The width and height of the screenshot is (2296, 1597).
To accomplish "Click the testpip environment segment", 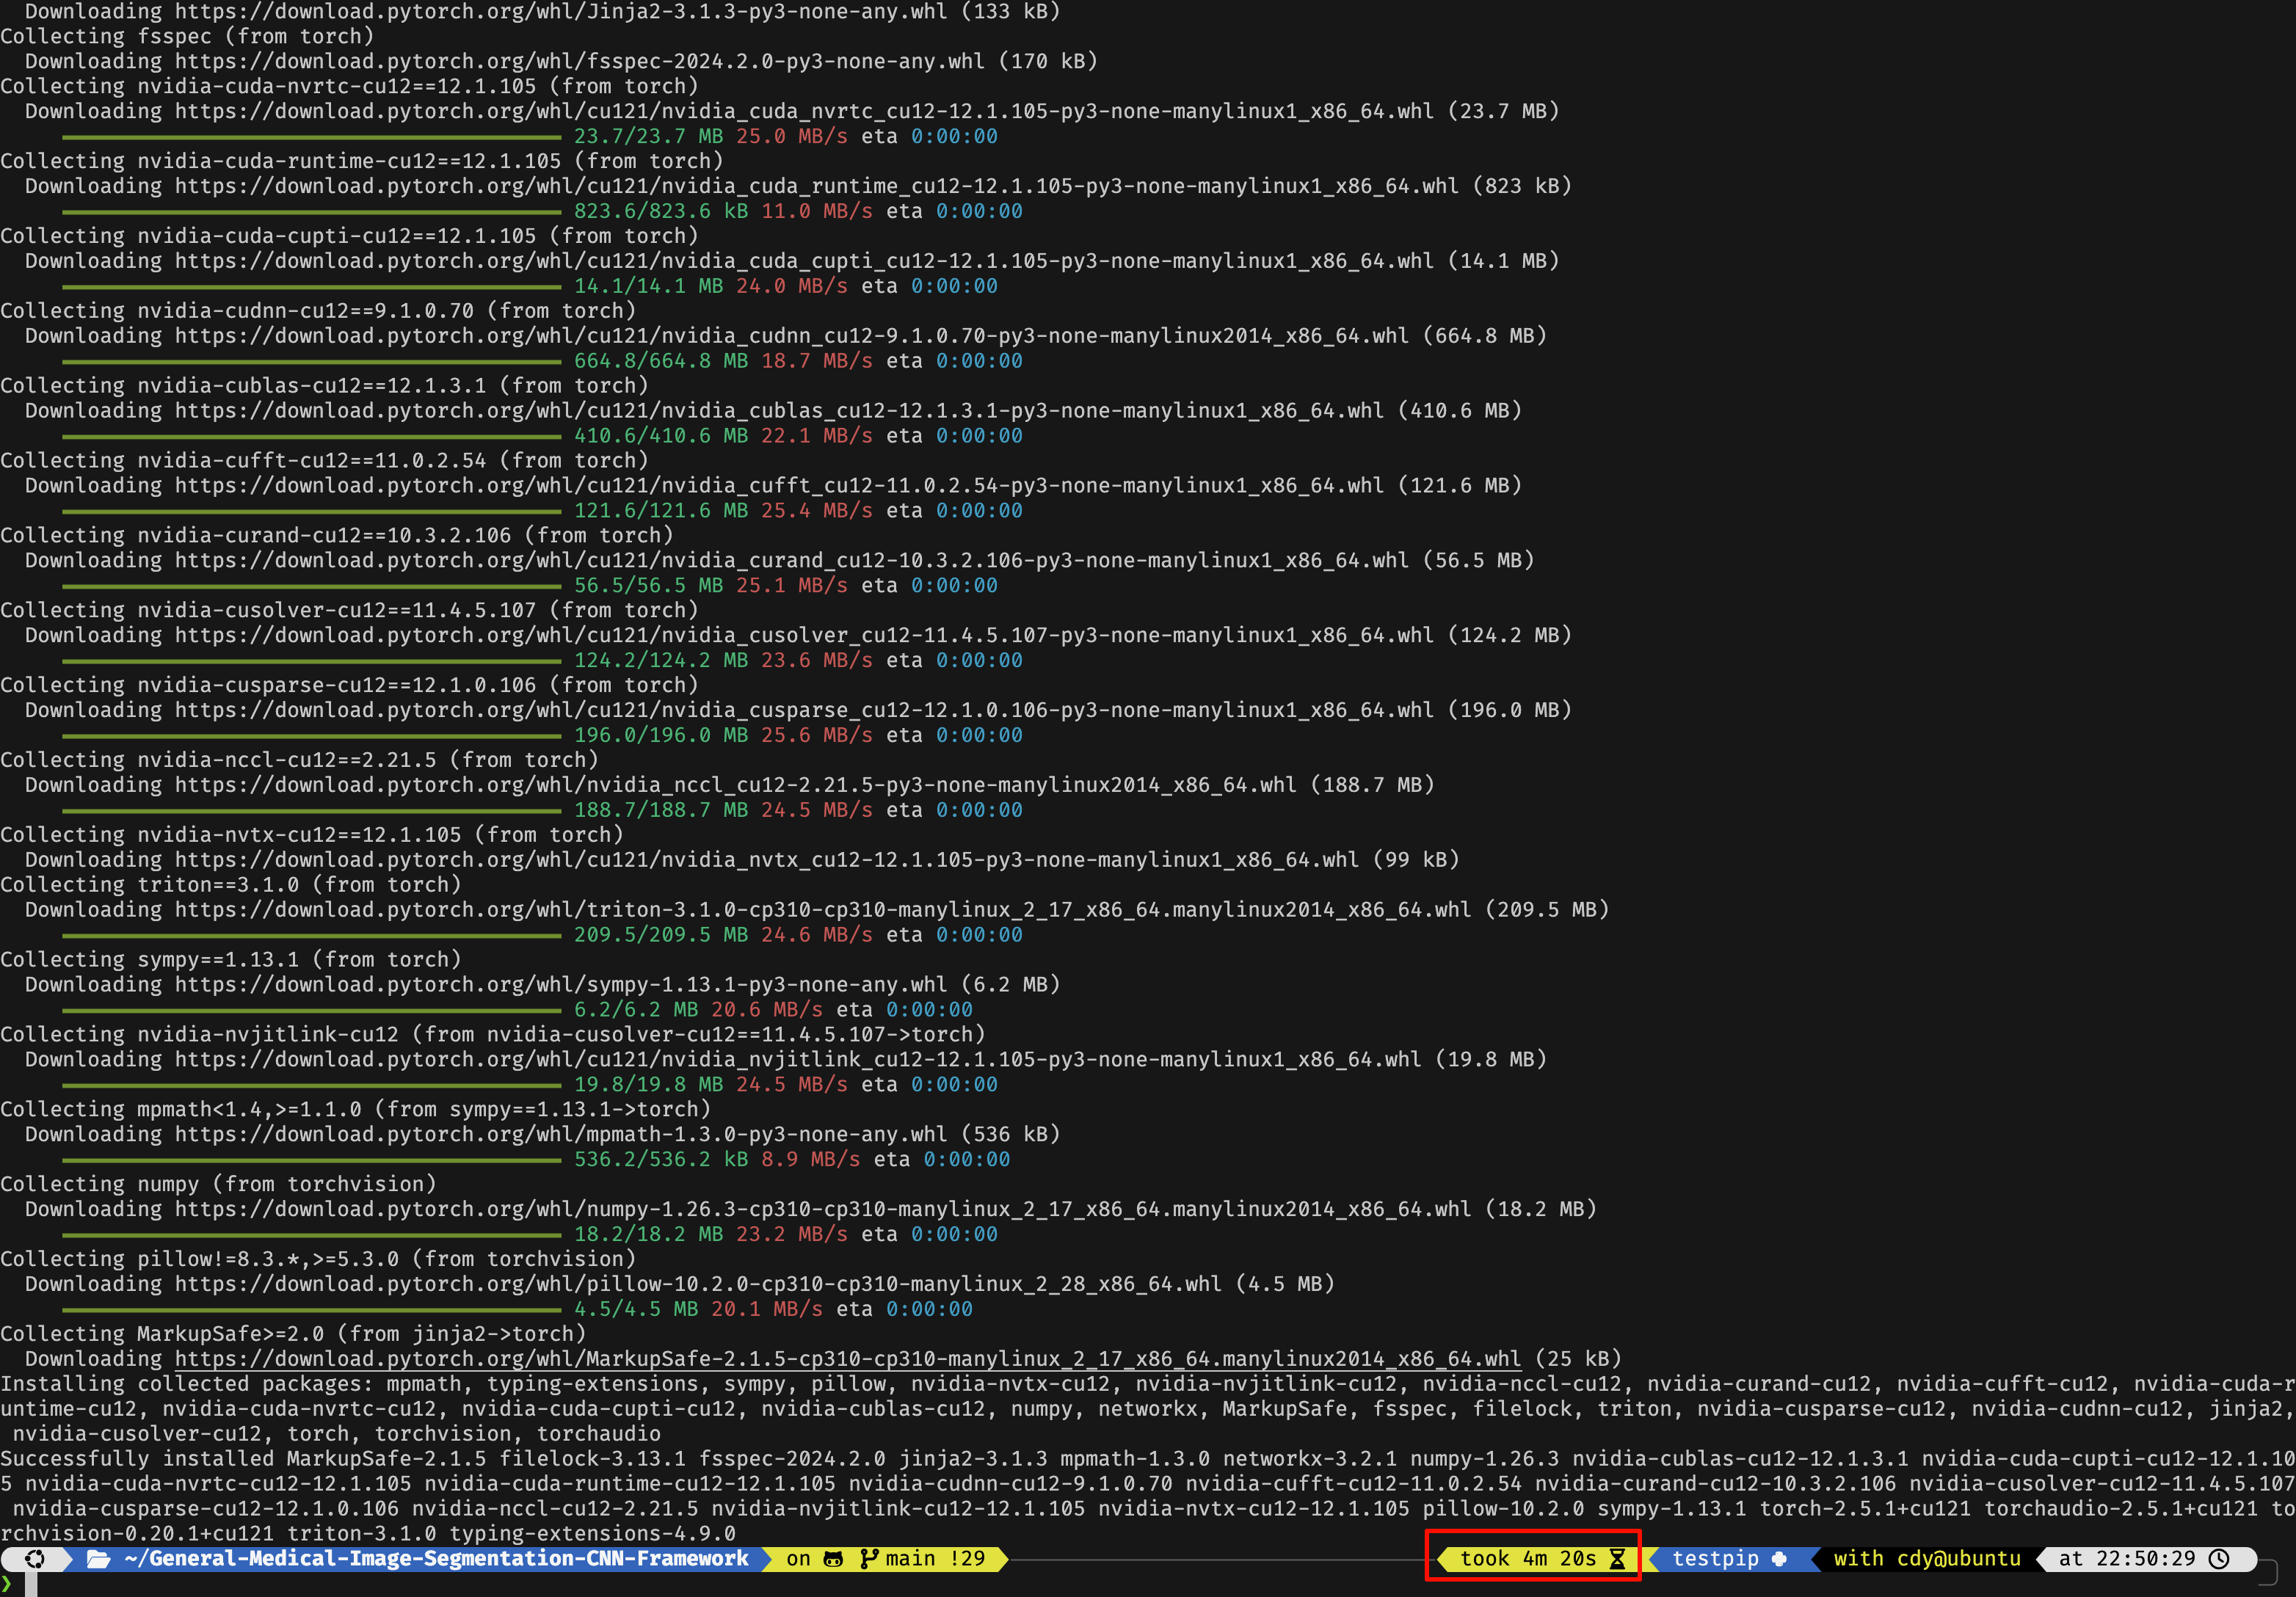I will coord(1715,1559).
